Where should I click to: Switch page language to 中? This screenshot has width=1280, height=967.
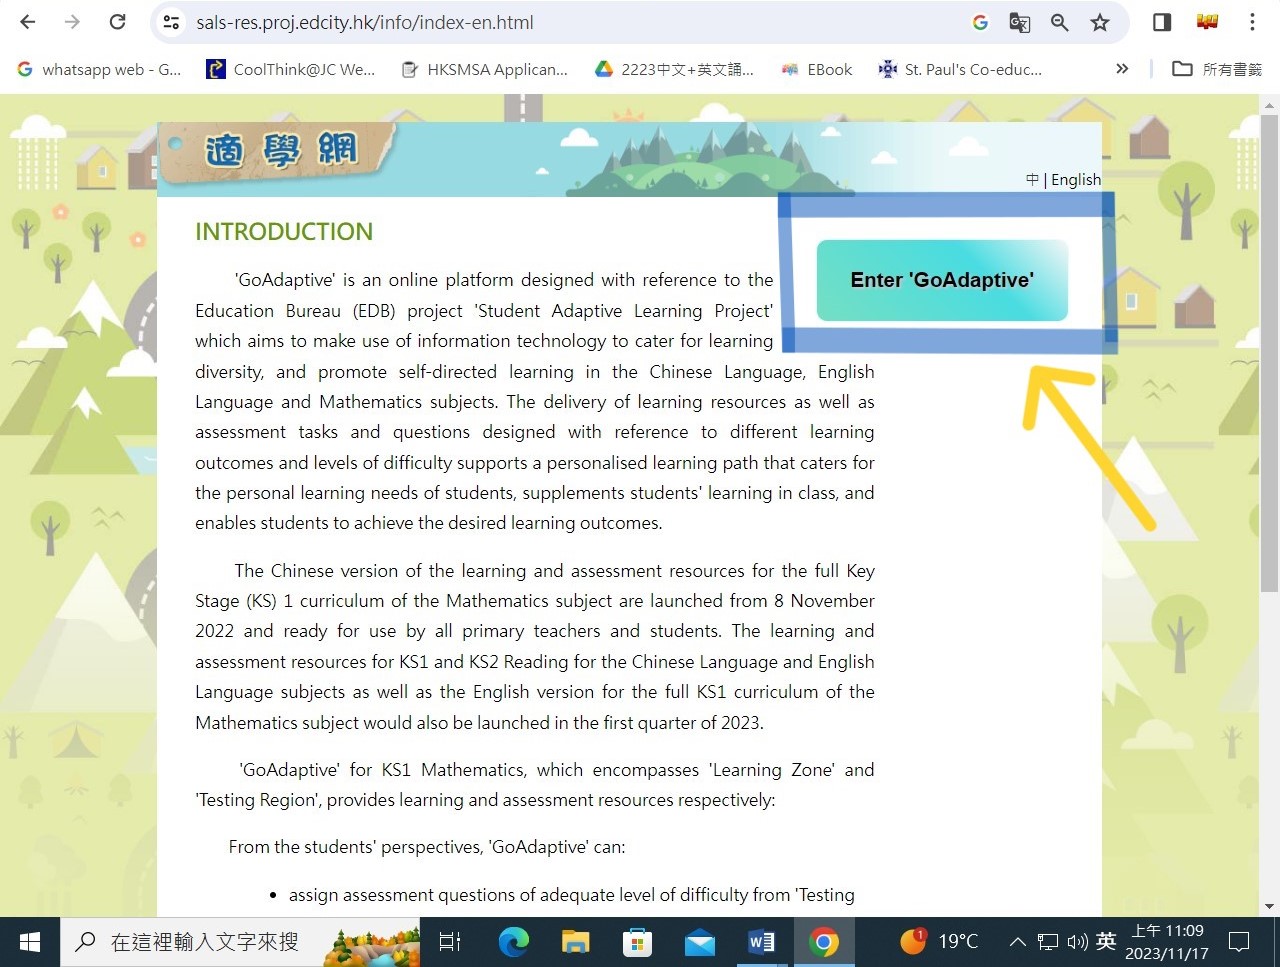coord(1032,180)
